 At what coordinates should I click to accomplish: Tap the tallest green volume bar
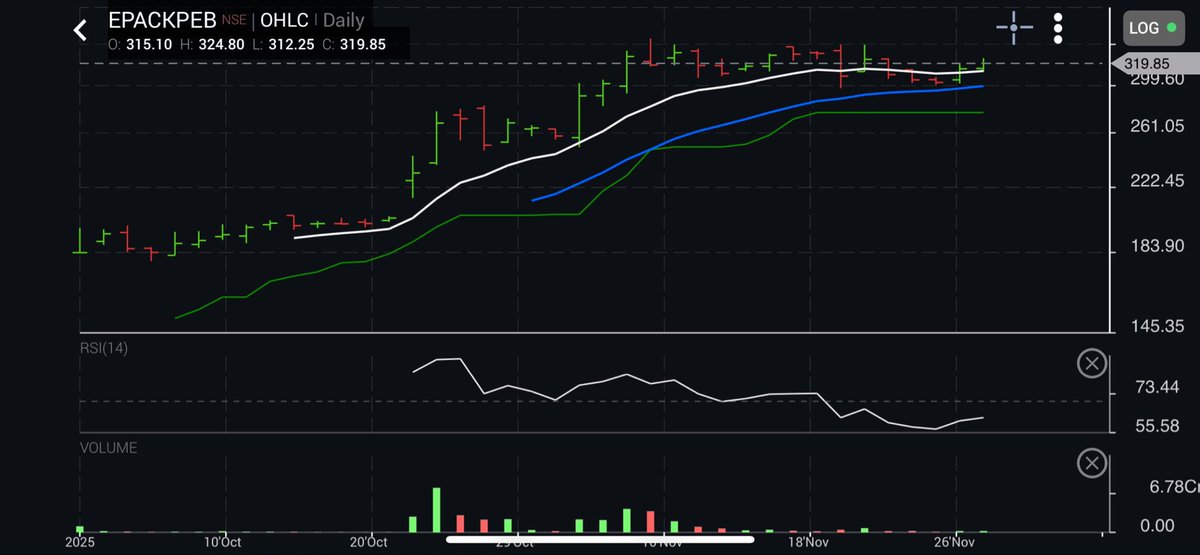436,510
